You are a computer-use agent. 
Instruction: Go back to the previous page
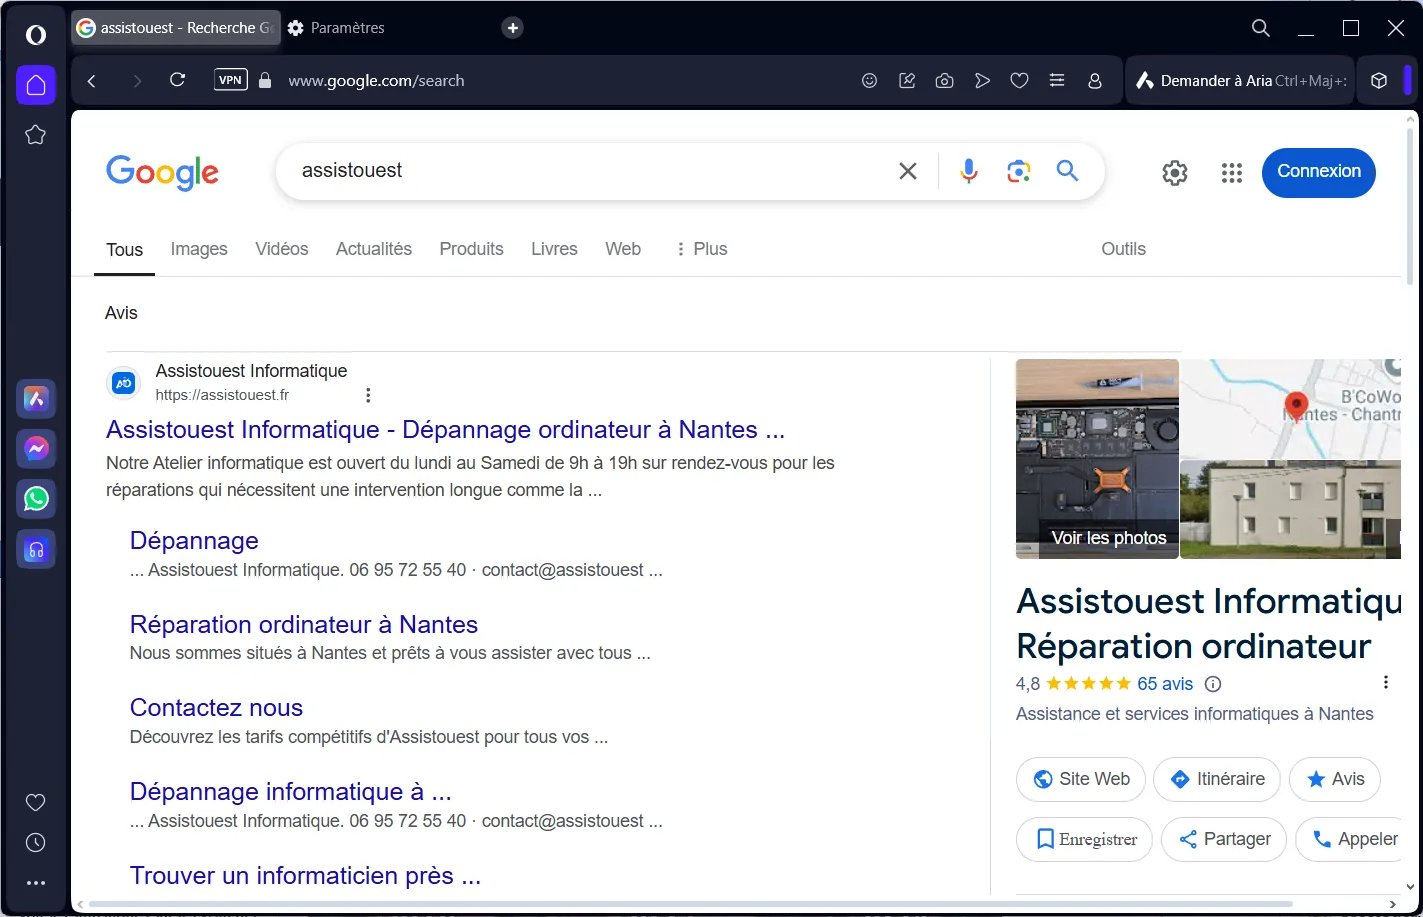point(92,81)
